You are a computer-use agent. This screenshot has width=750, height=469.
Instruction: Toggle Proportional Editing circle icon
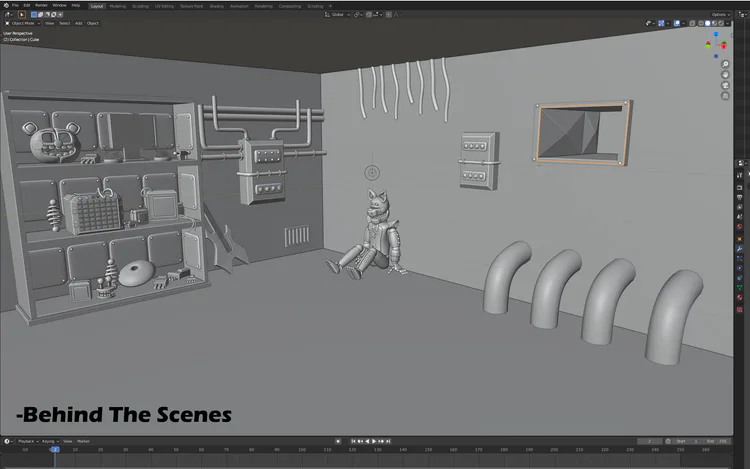pyautogui.click(x=388, y=14)
